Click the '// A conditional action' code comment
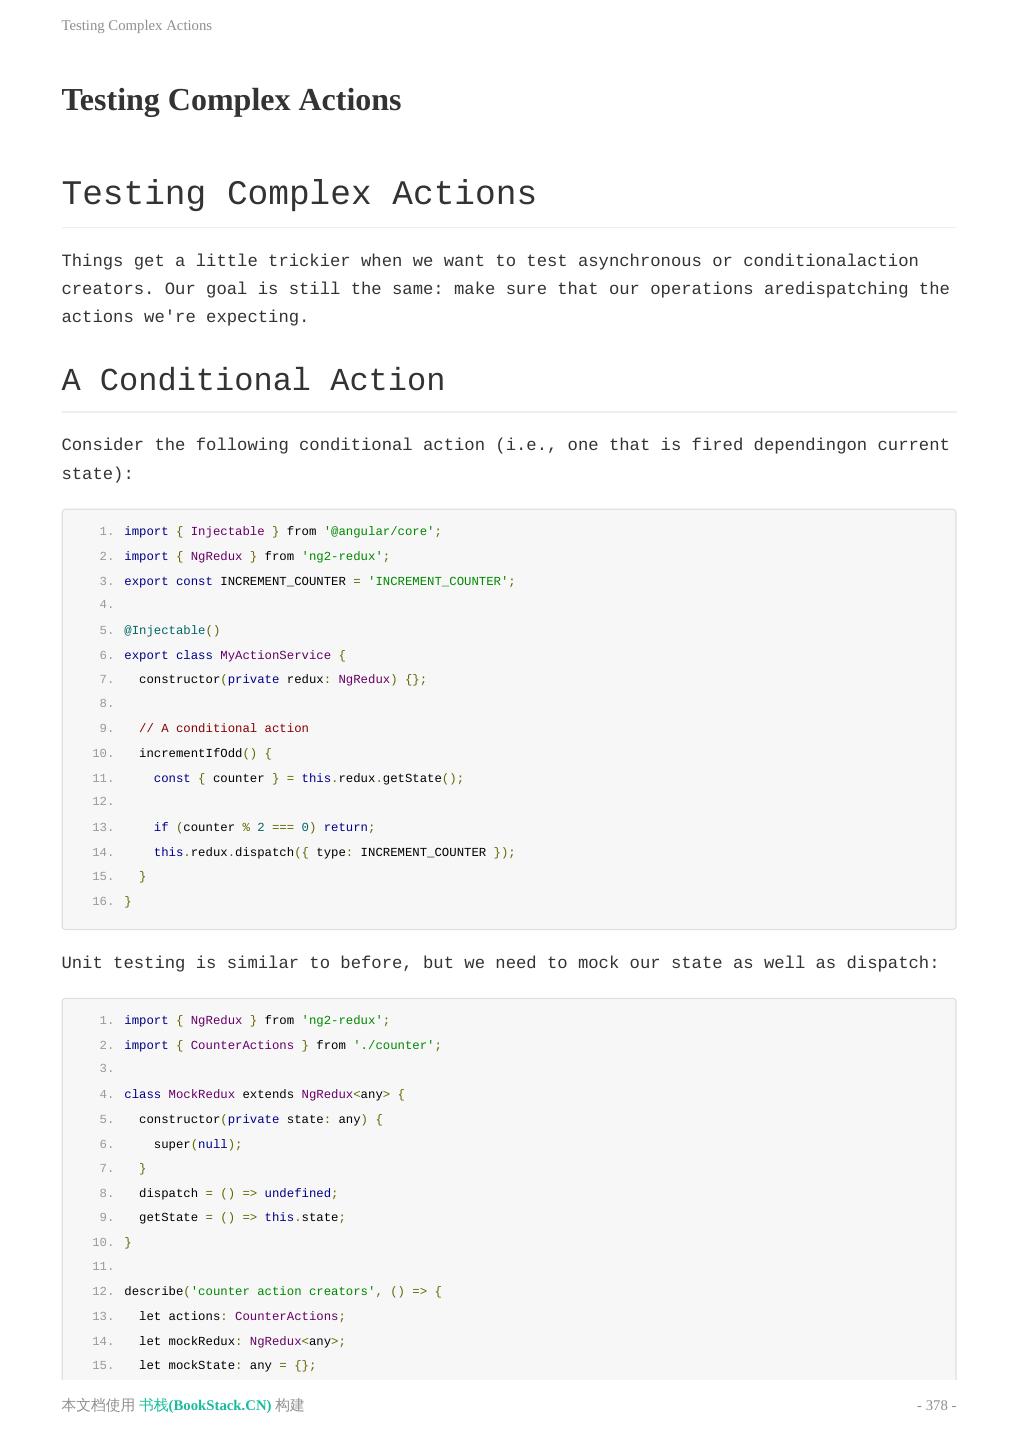 [x=224, y=728]
